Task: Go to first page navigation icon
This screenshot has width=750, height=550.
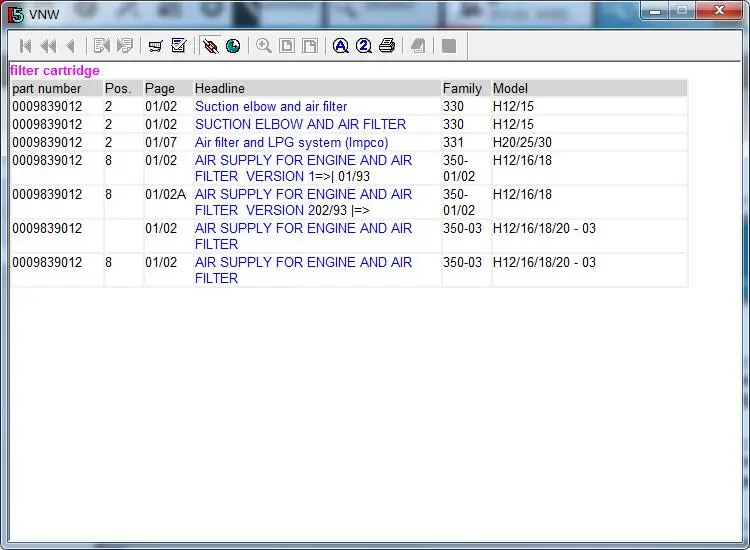Action: pos(25,46)
